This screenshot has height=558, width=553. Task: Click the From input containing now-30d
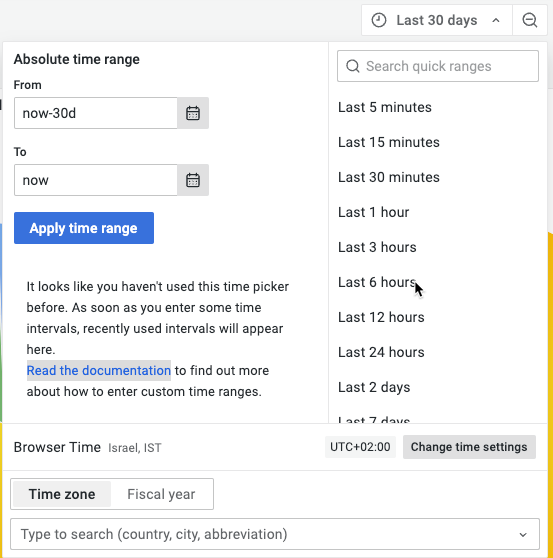[96, 113]
